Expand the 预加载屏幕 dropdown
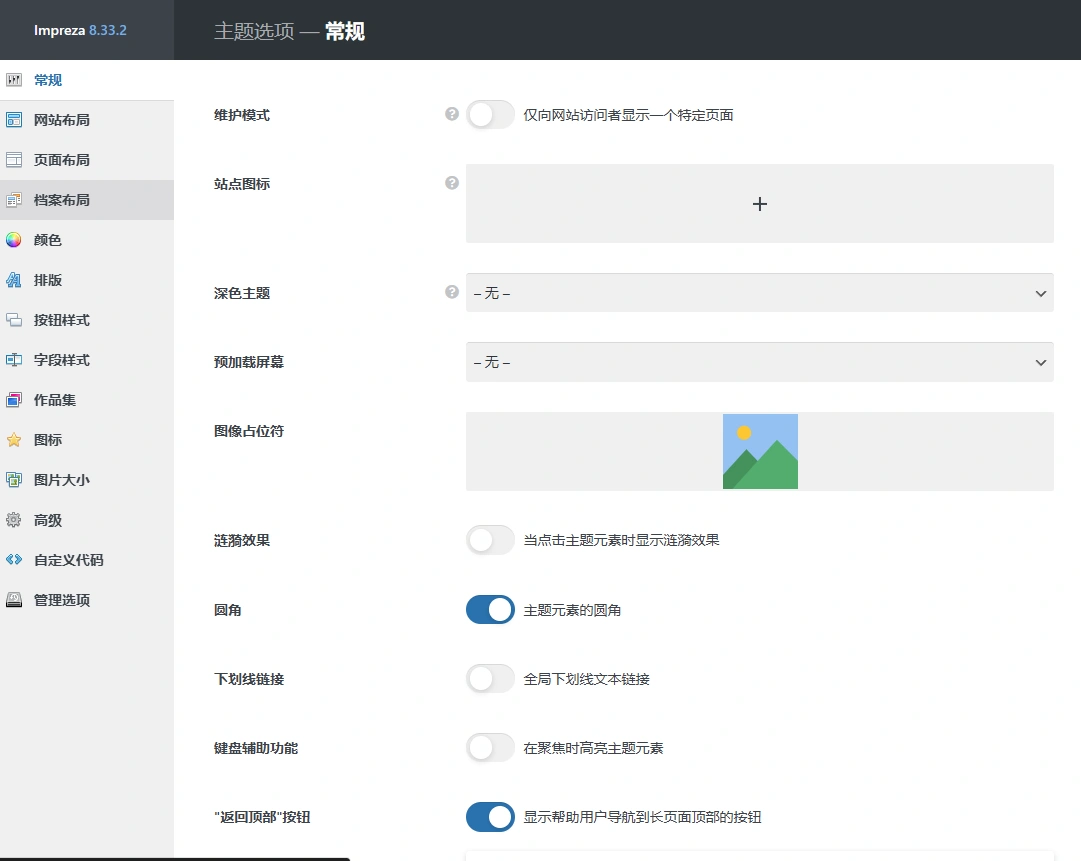The height and width of the screenshot is (861, 1081). (759, 362)
